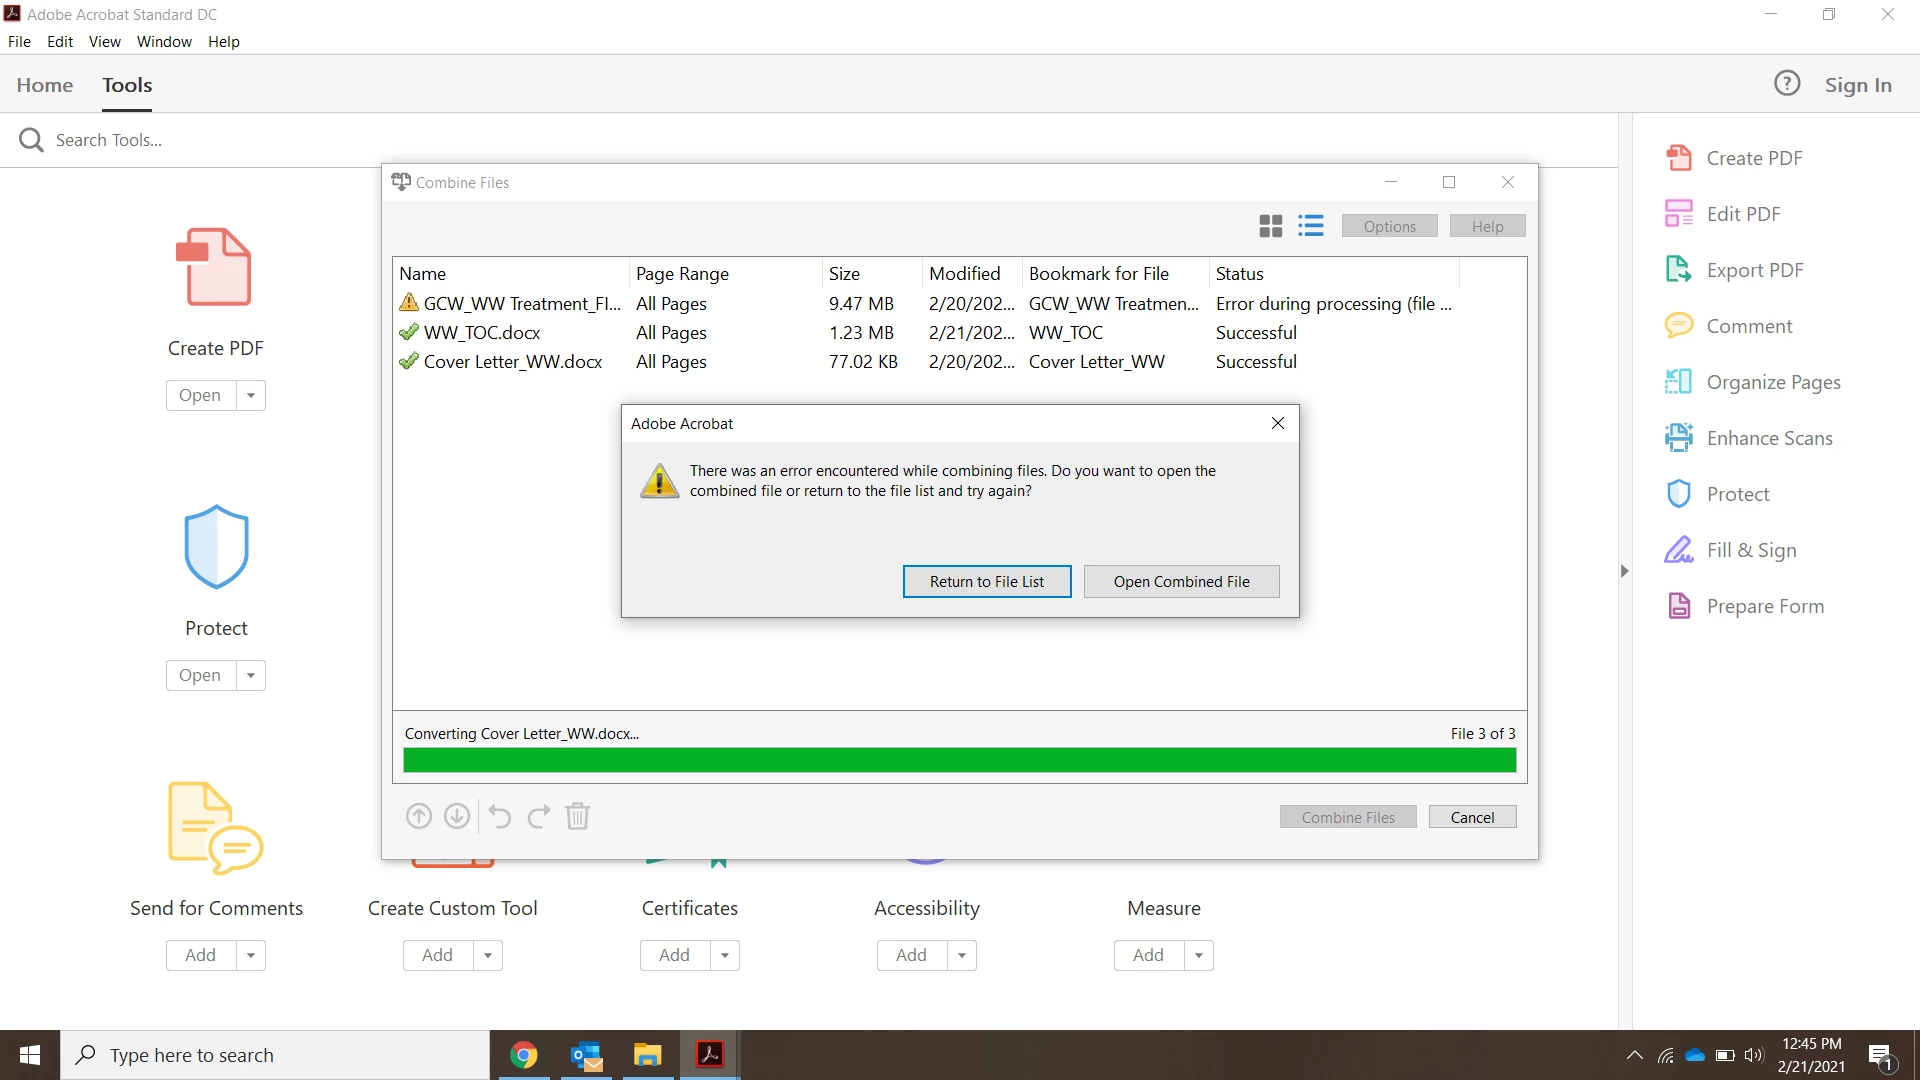Screen dimensions: 1920x1080
Task: Switch to the Home tab
Action: tap(44, 85)
